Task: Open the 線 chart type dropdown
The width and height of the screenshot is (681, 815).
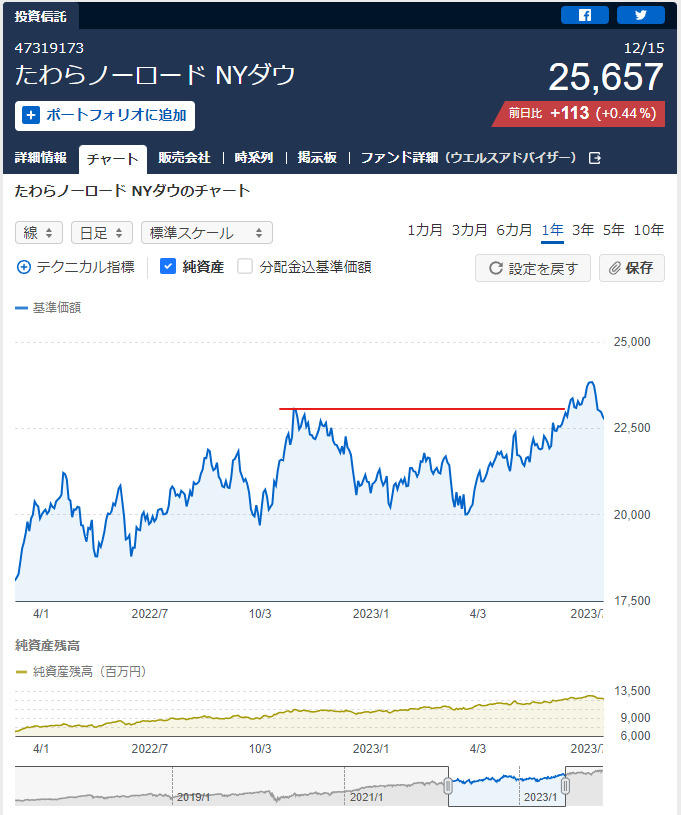Action: tap(39, 232)
